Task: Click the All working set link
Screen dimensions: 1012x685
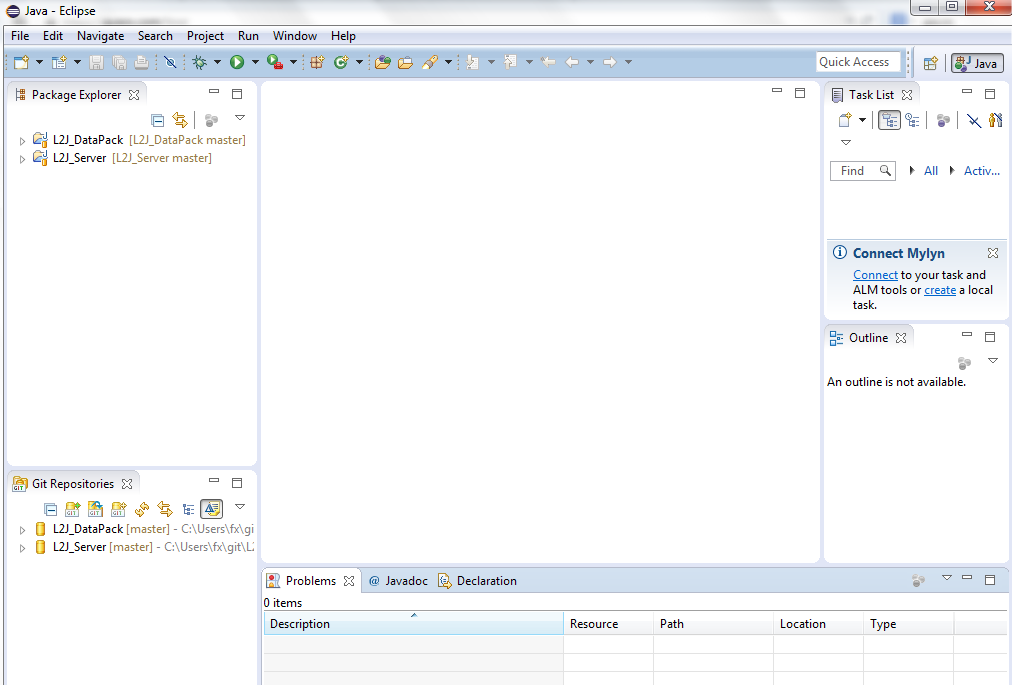Action: (931, 171)
